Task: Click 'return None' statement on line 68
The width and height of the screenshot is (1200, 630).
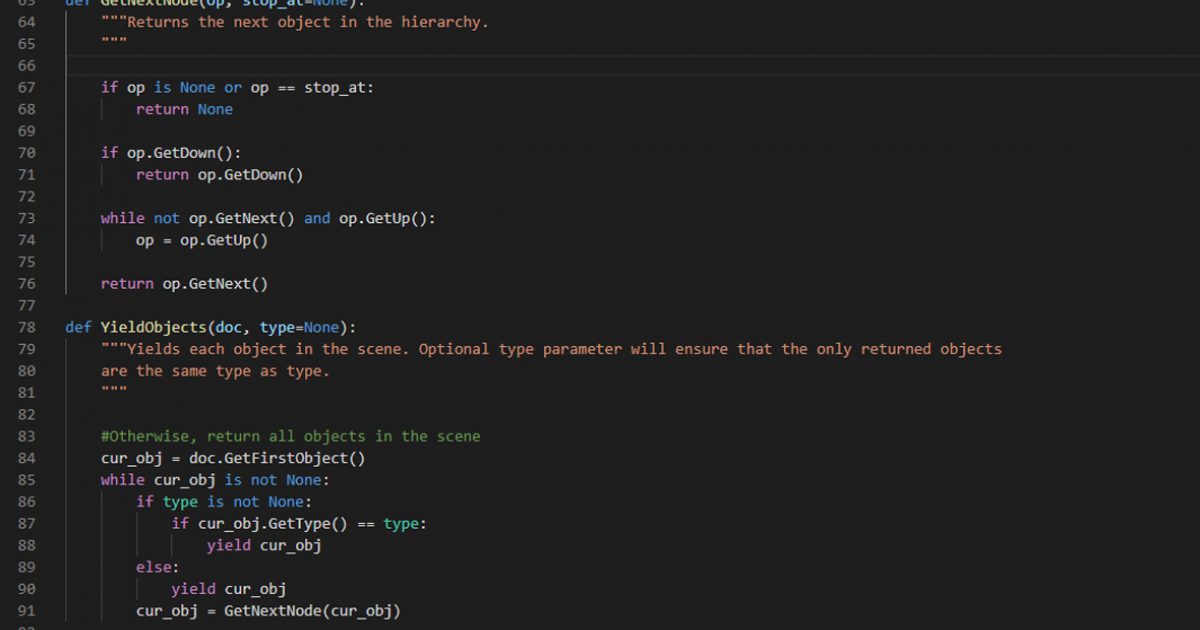Action: point(184,109)
